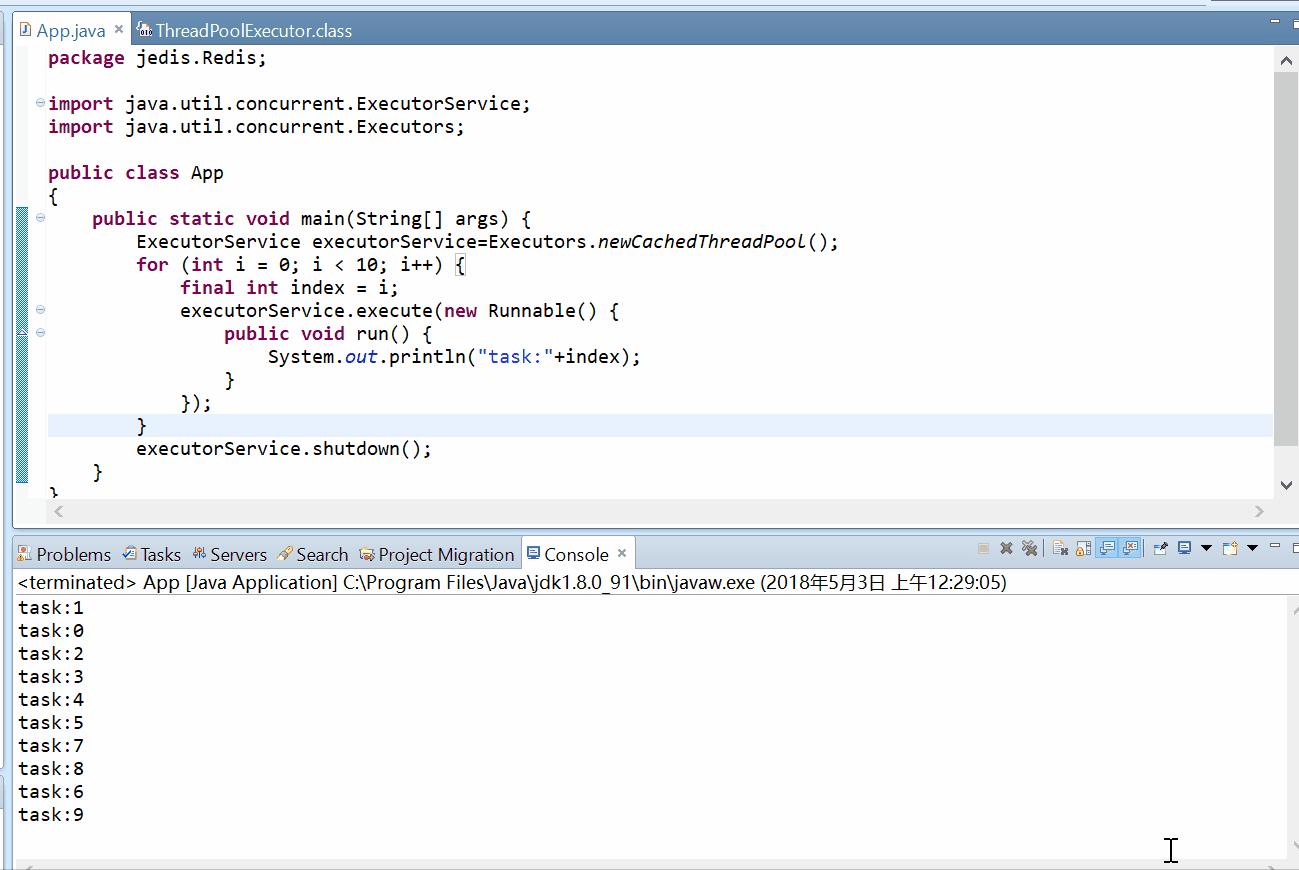The height and width of the screenshot is (870, 1299).
Task: Switch to the ThreadPoolExecutor.class editor tab
Action: click(253, 31)
